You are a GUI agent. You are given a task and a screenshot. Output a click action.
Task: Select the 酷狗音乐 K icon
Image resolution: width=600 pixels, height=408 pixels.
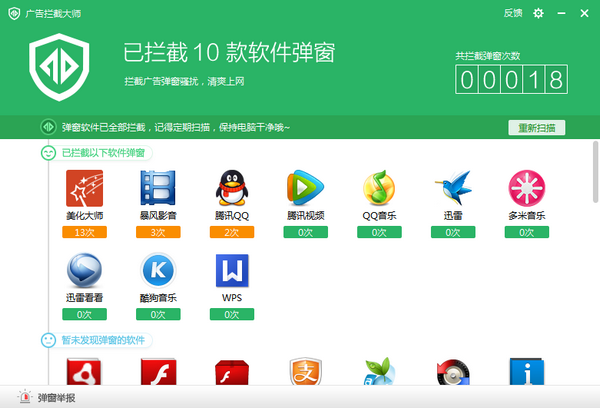tap(158, 270)
